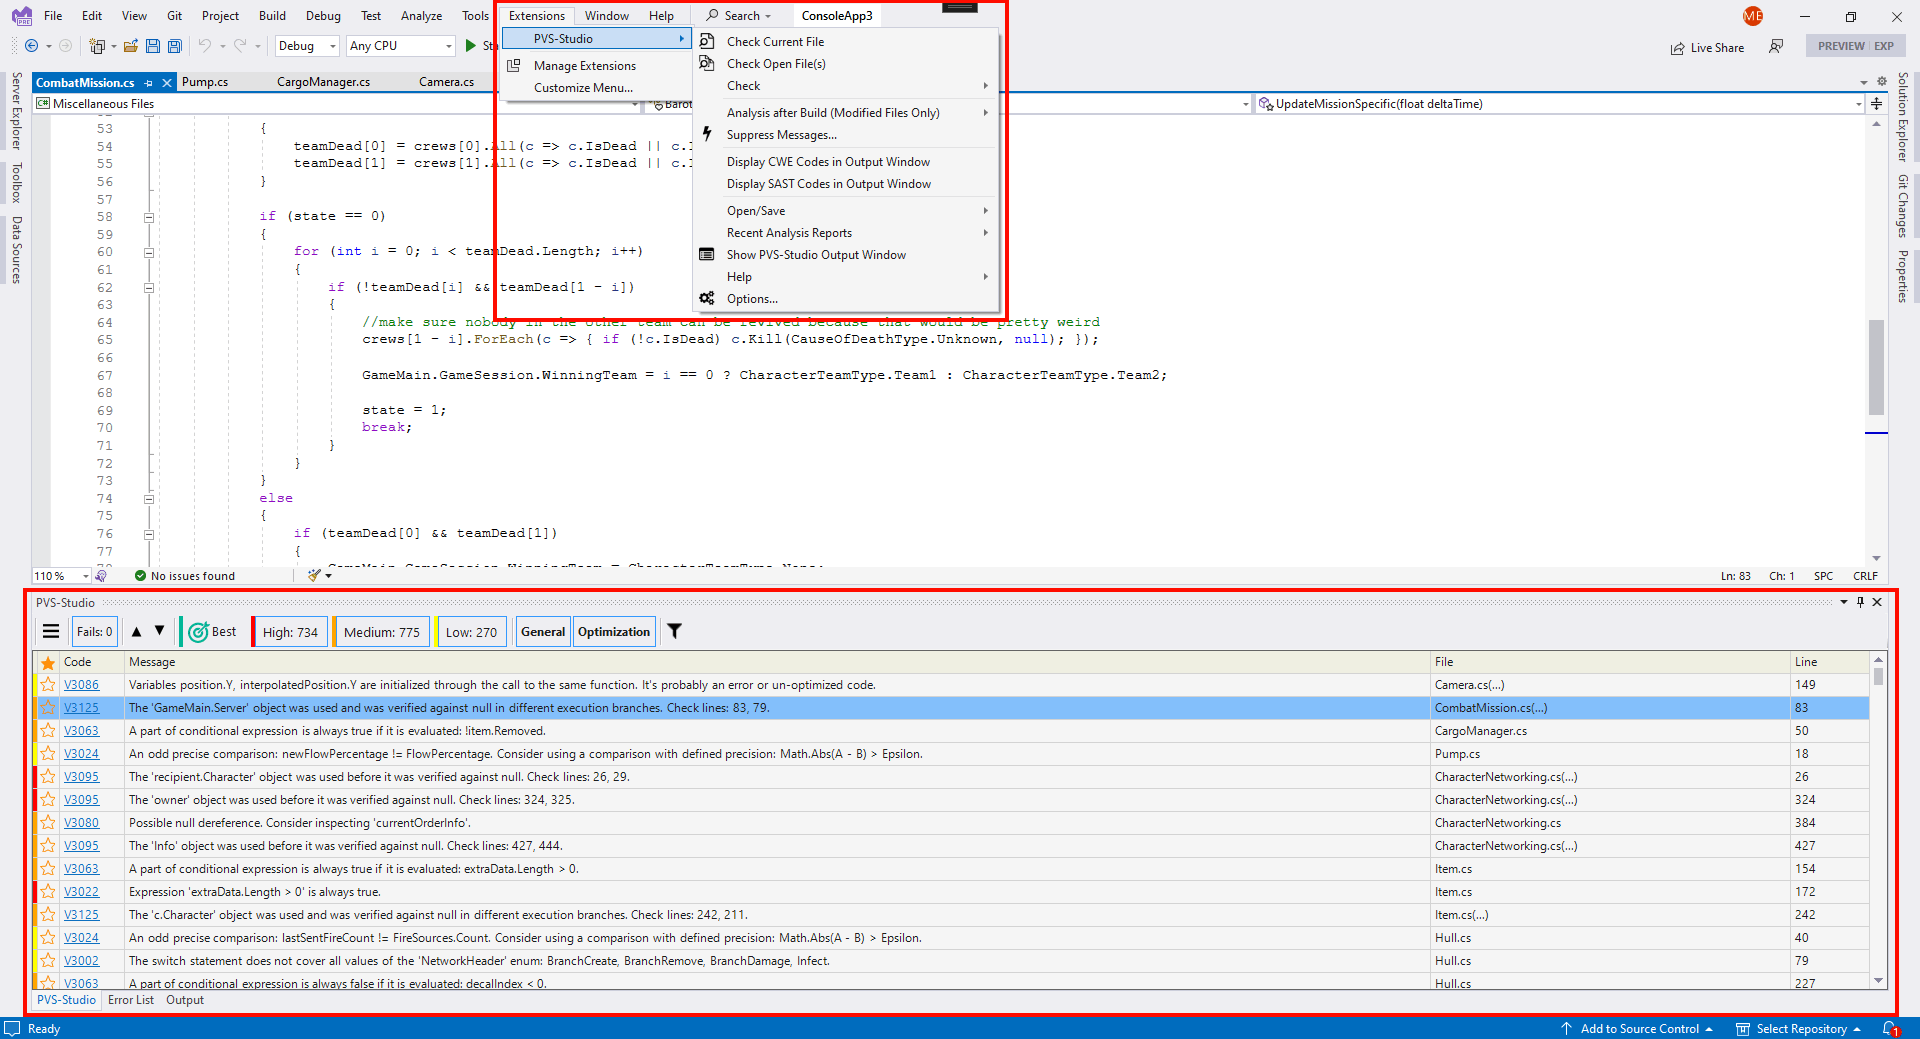Open the Any CPU platform dropdown
1920x1039 pixels.
point(401,46)
